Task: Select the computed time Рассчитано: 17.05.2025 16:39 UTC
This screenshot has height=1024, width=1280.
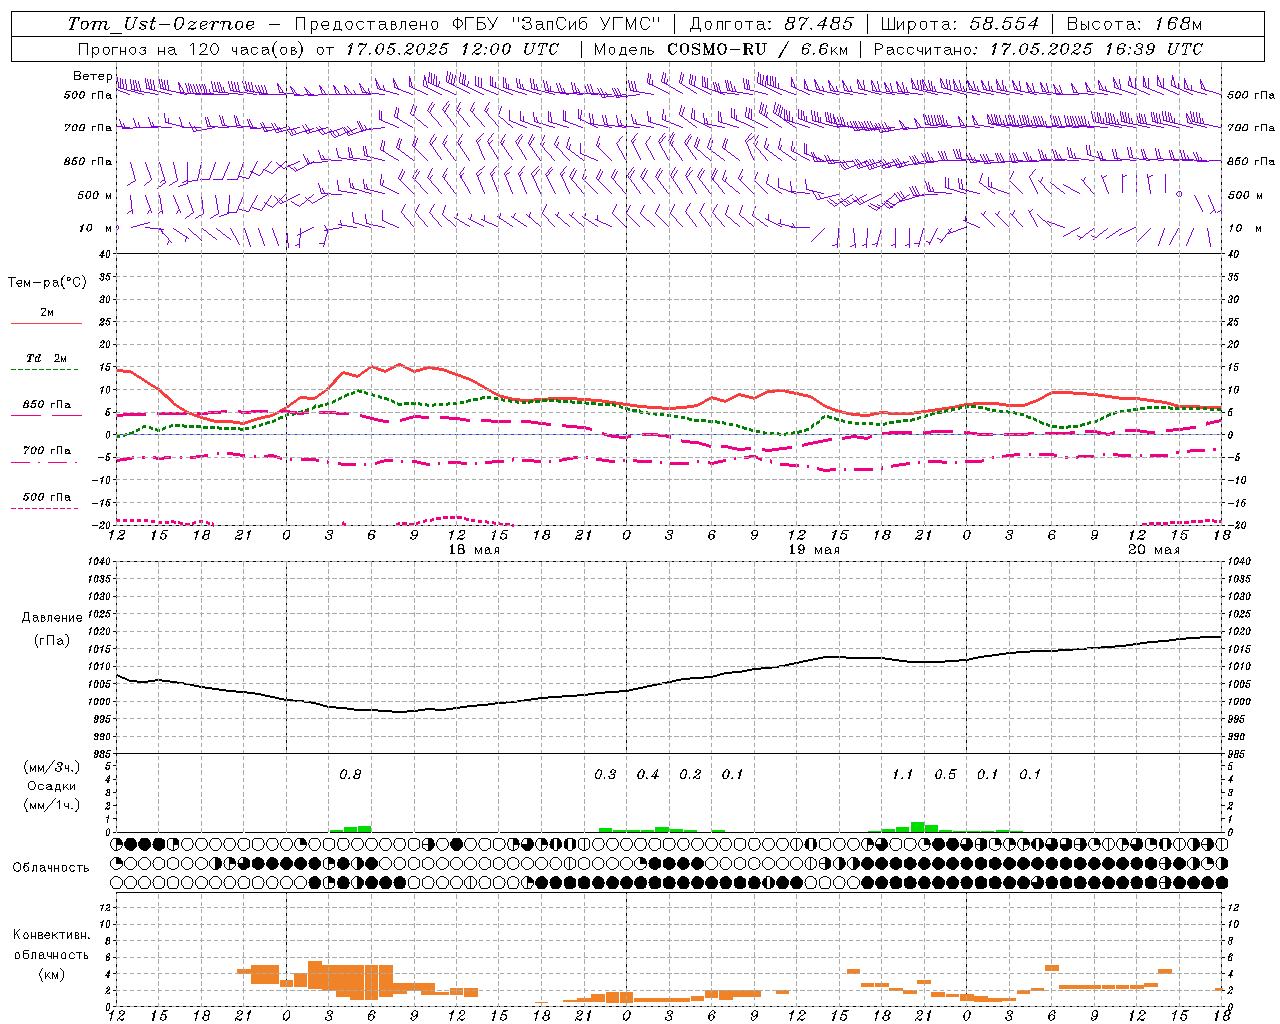Action: click(x=1038, y=49)
